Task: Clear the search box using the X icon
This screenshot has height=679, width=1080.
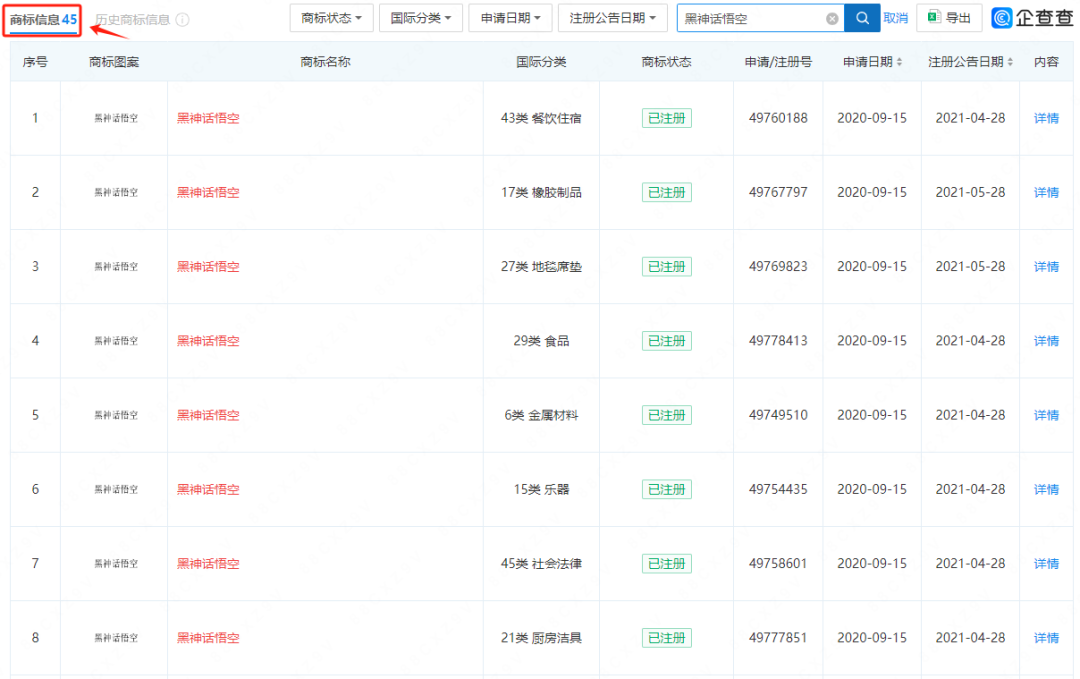Action: pyautogui.click(x=831, y=18)
